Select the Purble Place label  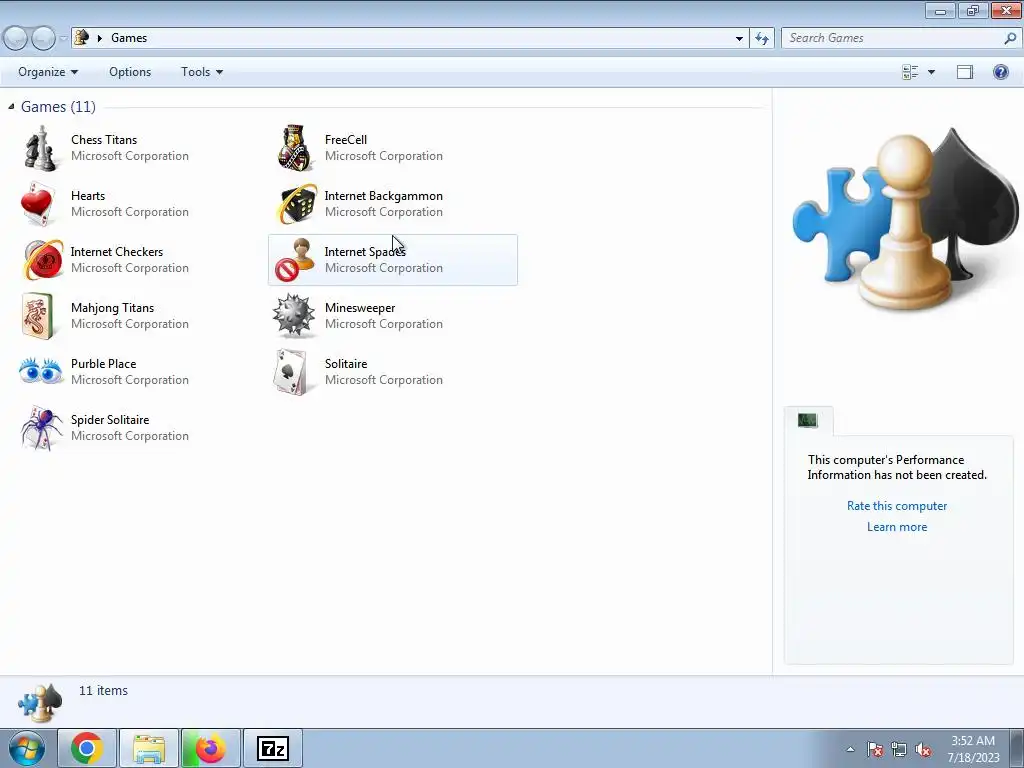click(x=103, y=364)
